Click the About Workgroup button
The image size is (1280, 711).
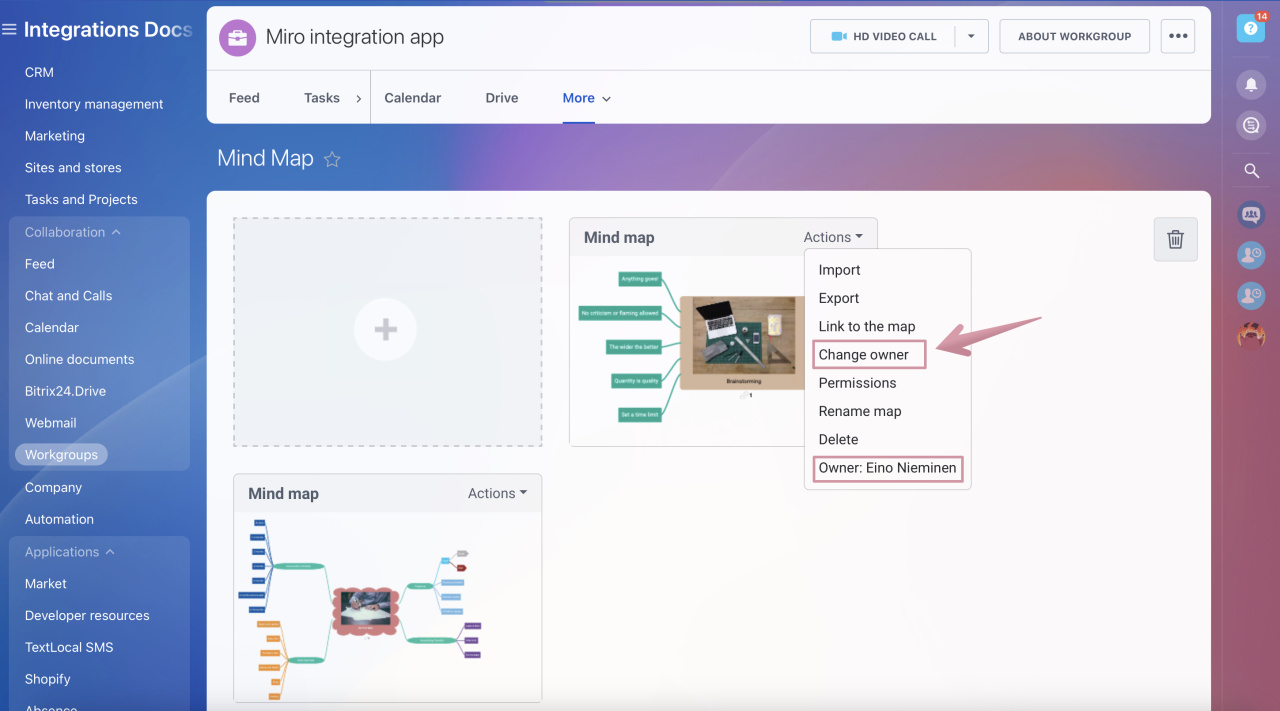click(x=1075, y=36)
